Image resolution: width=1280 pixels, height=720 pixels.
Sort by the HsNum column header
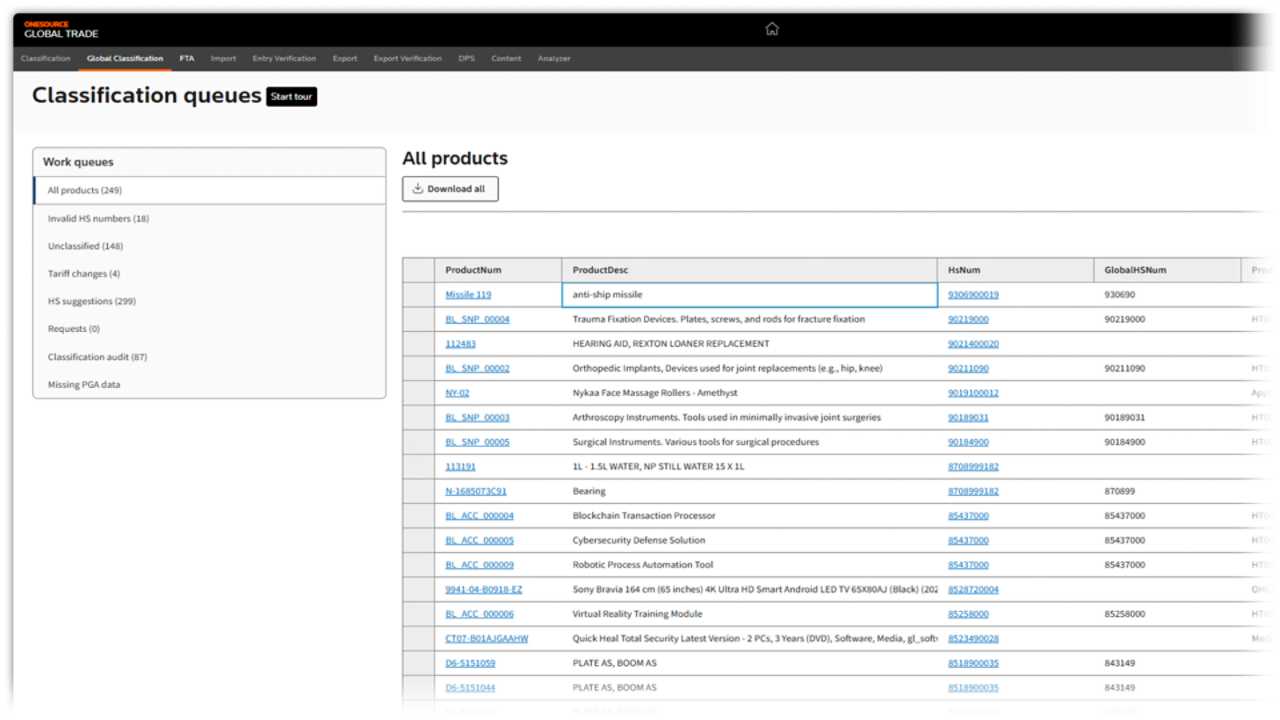point(964,270)
